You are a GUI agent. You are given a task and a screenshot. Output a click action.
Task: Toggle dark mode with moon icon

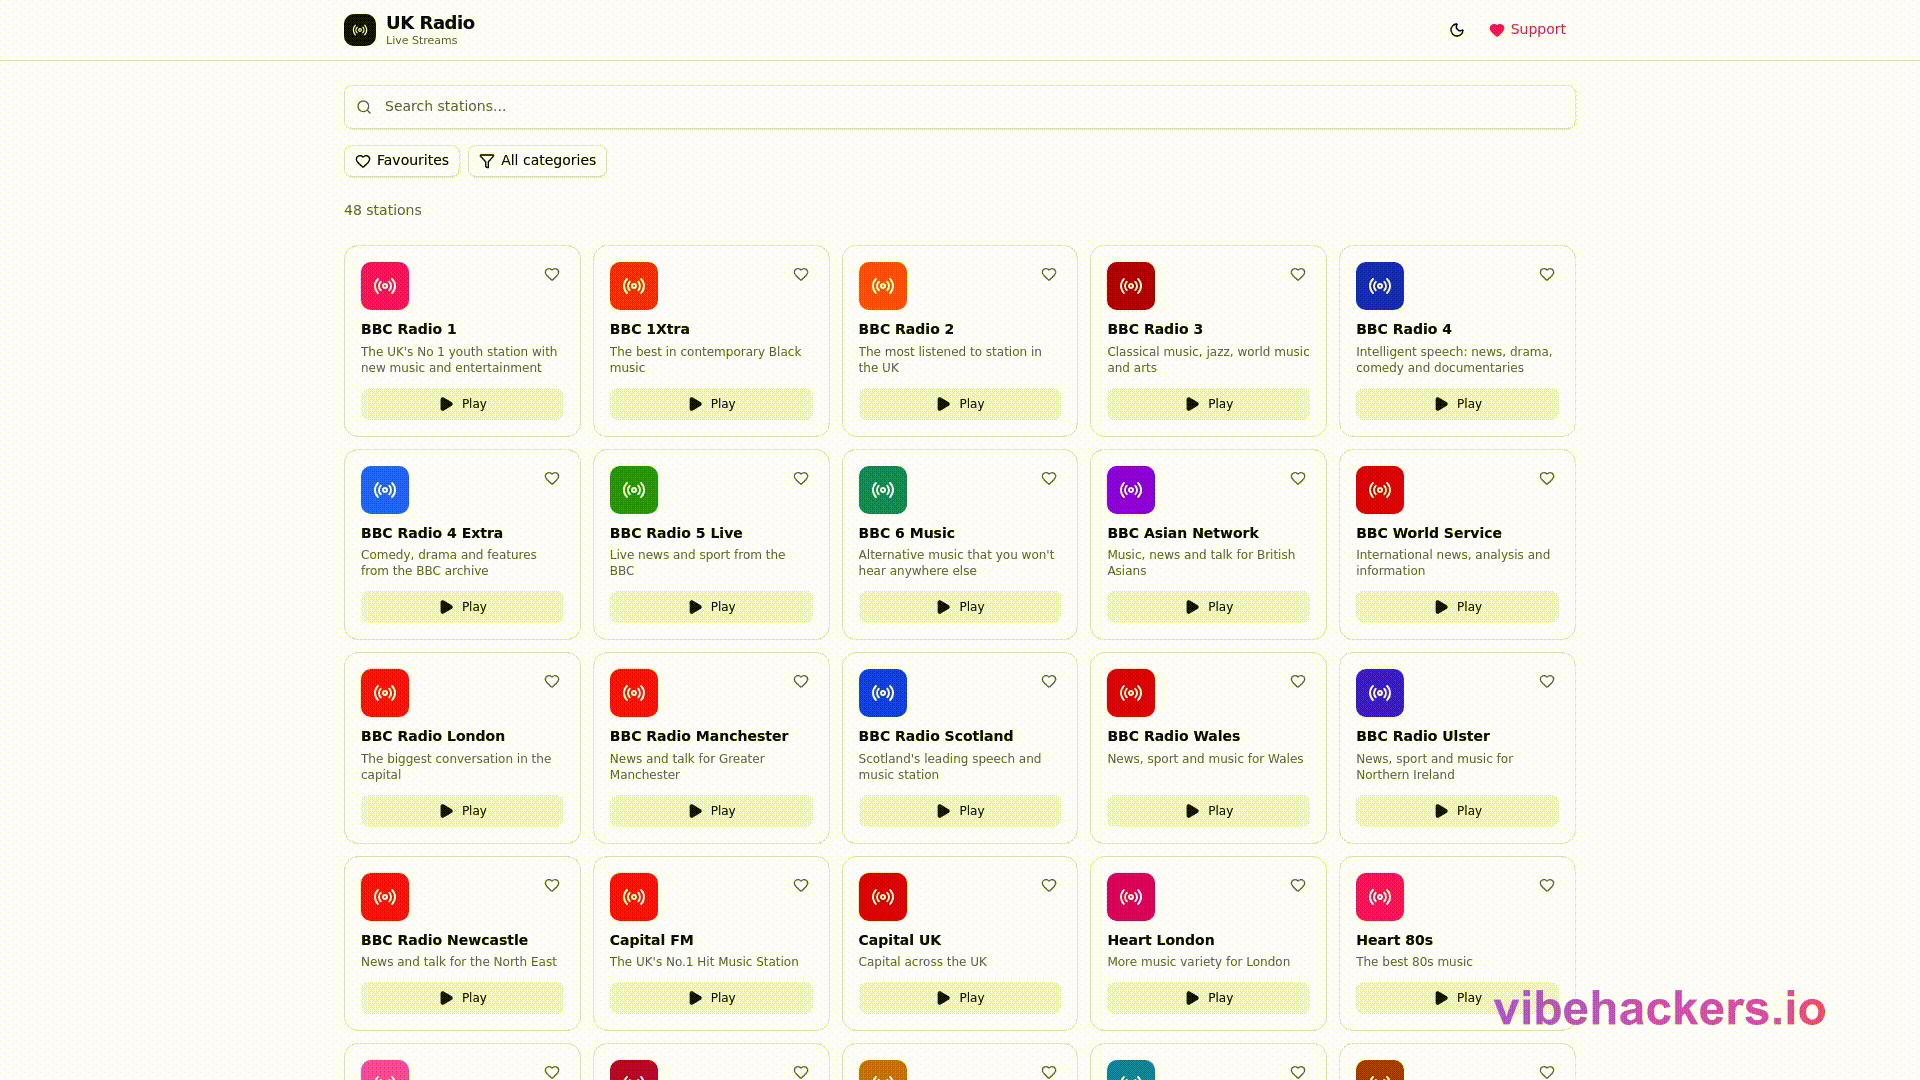(1457, 30)
